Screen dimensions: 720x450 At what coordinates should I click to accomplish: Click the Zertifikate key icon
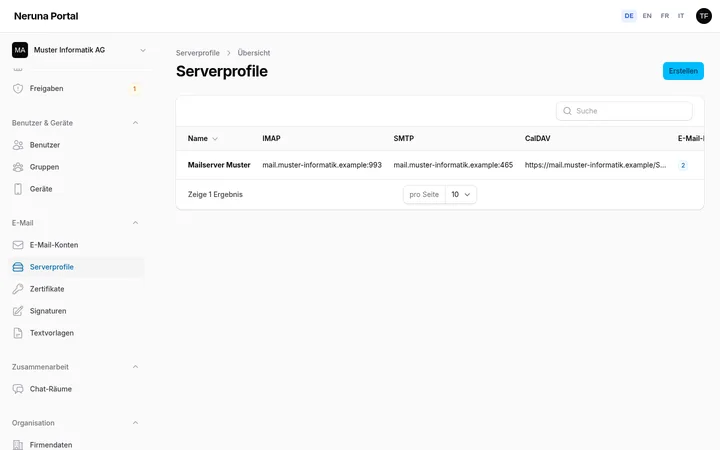[18, 289]
